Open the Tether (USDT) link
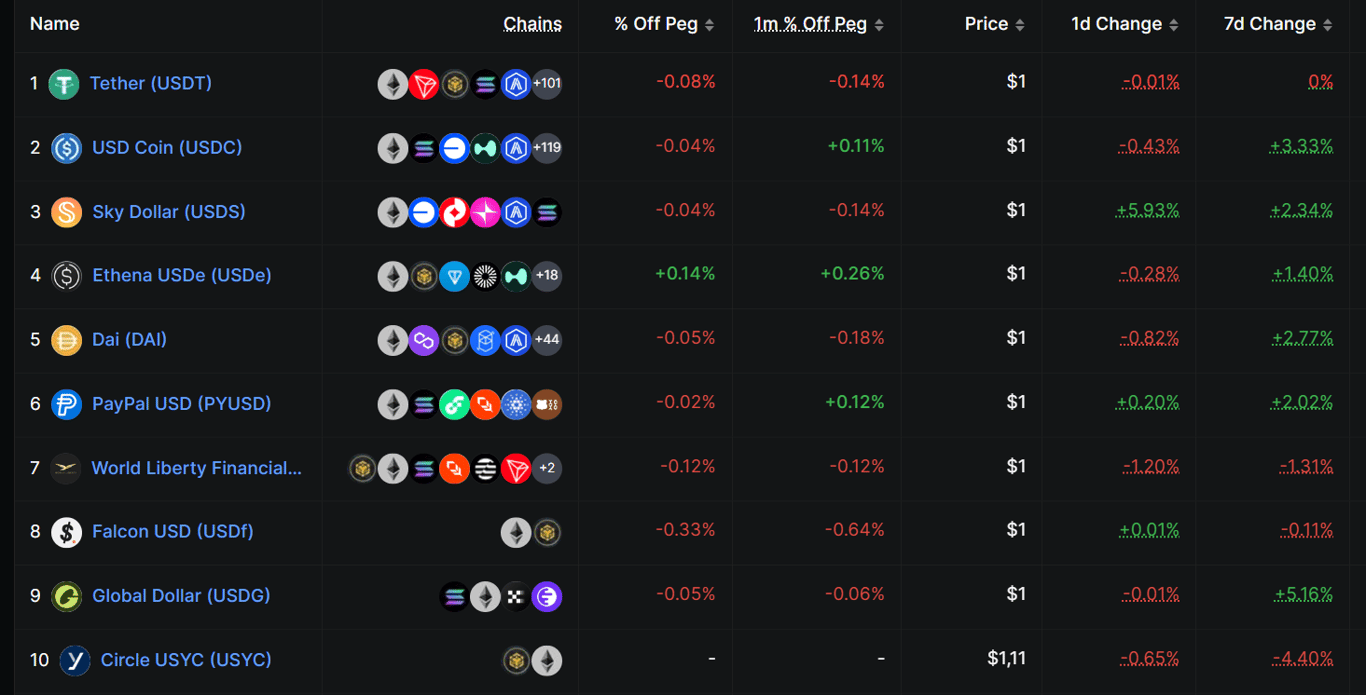This screenshot has width=1366, height=695. [151, 84]
